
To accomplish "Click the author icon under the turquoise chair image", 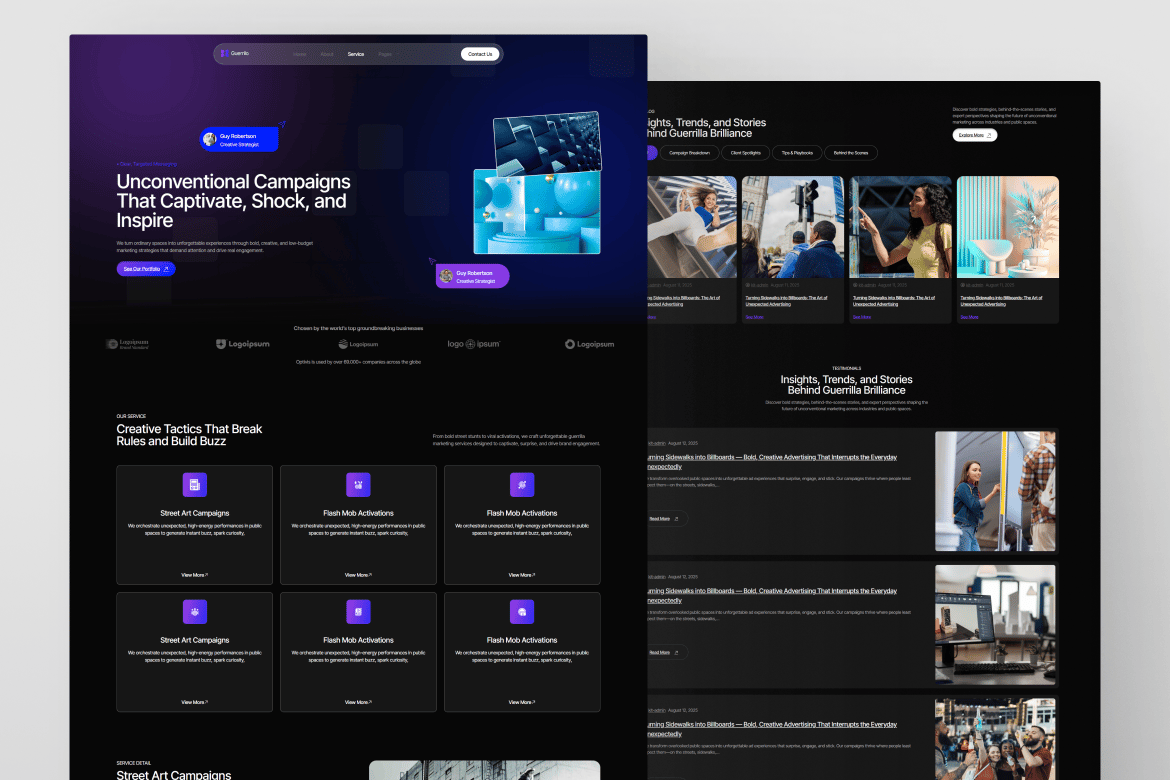I will [x=963, y=285].
